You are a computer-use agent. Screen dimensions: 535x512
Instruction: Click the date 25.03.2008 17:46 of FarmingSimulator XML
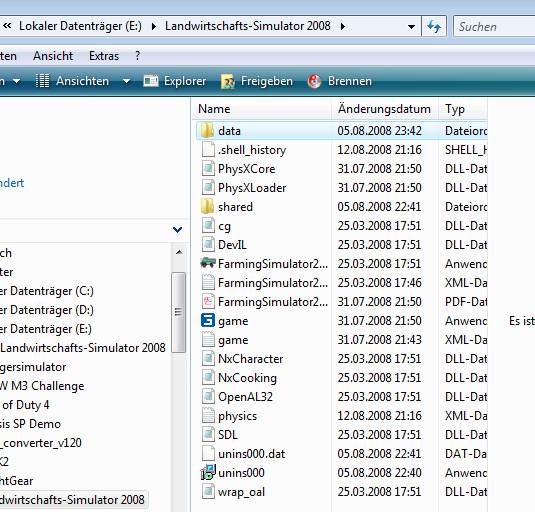(x=379, y=283)
